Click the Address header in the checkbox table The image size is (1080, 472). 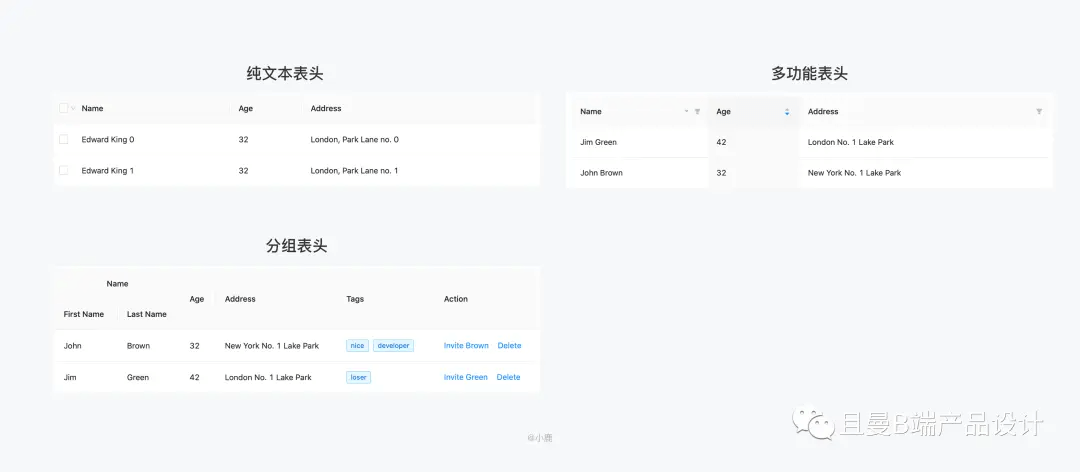(326, 108)
